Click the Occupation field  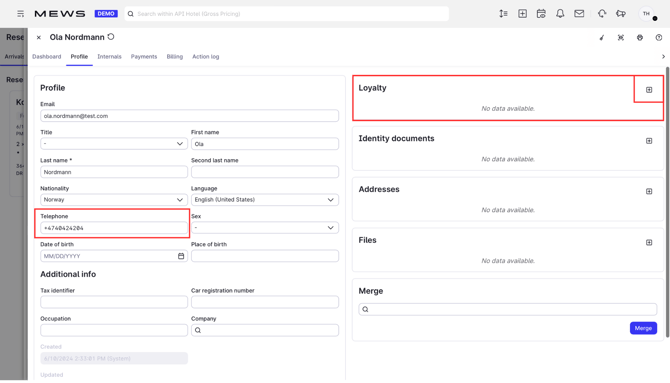114,330
